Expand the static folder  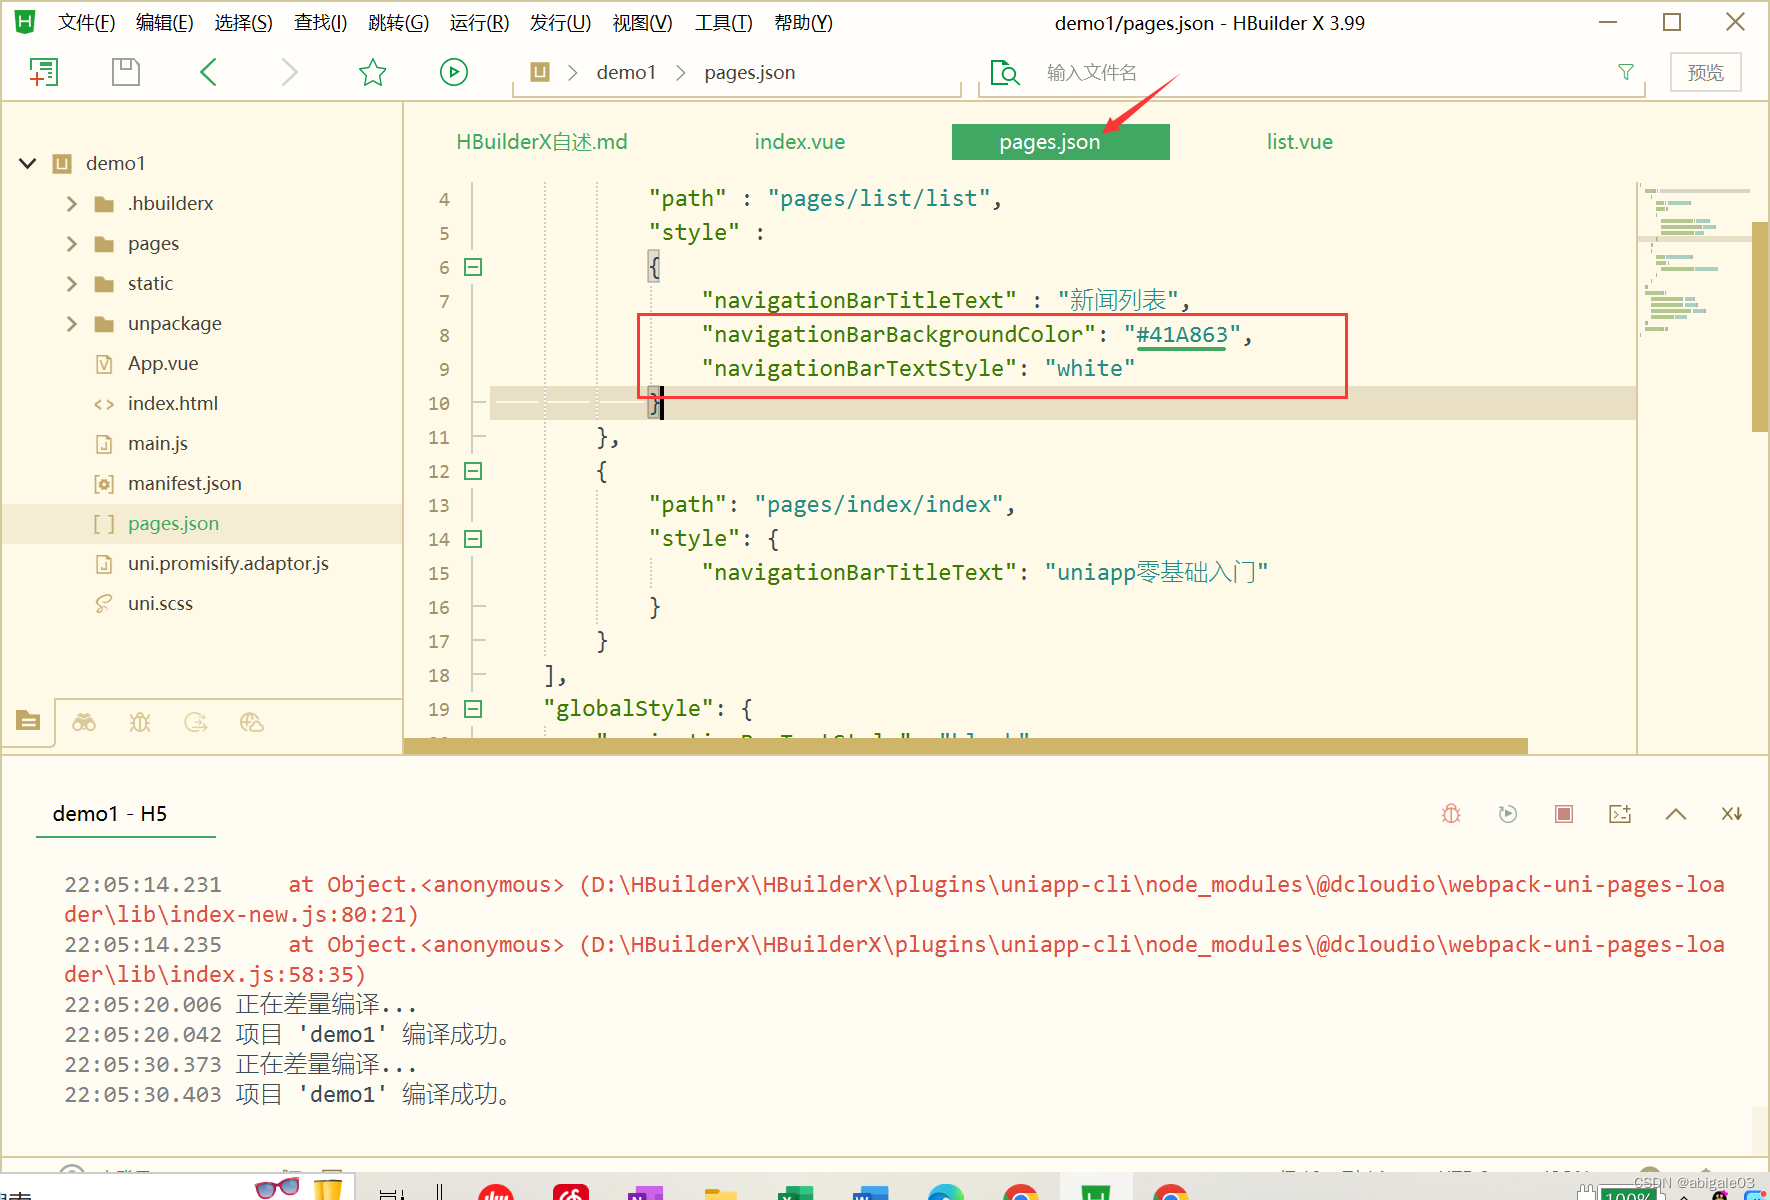tap(71, 284)
